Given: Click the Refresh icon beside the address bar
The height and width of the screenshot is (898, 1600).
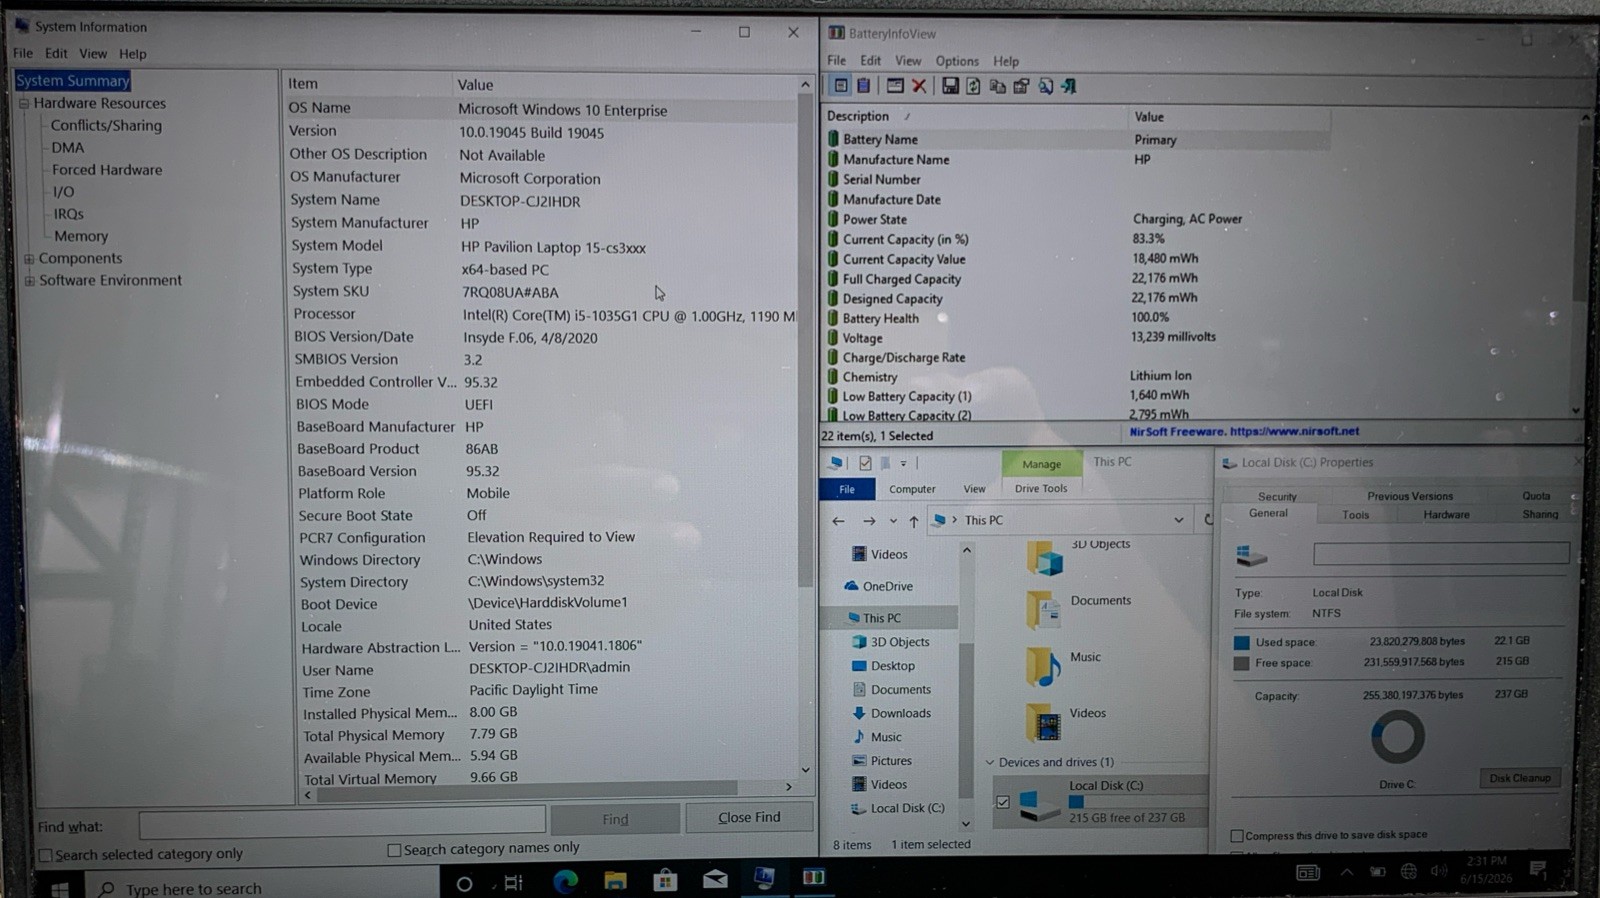Looking at the screenshot, I should click(1207, 520).
